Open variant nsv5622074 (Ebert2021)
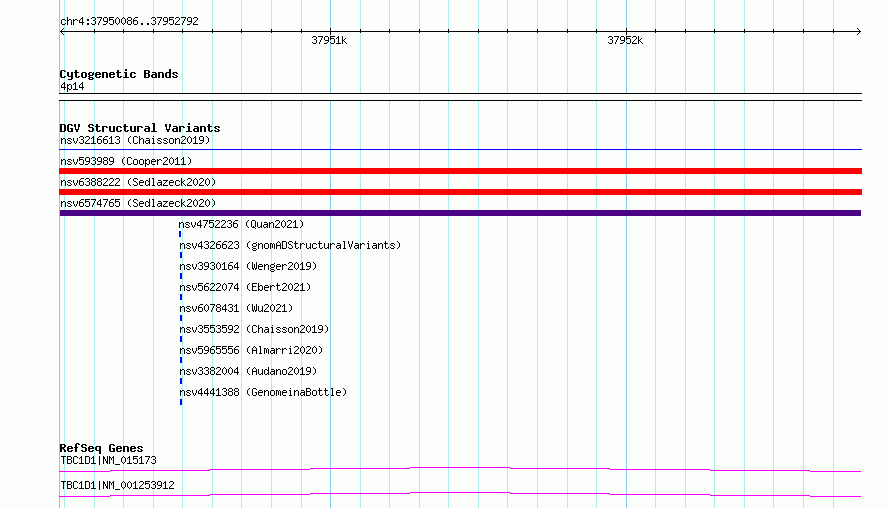The width and height of the screenshot is (890, 508). point(245,287)
